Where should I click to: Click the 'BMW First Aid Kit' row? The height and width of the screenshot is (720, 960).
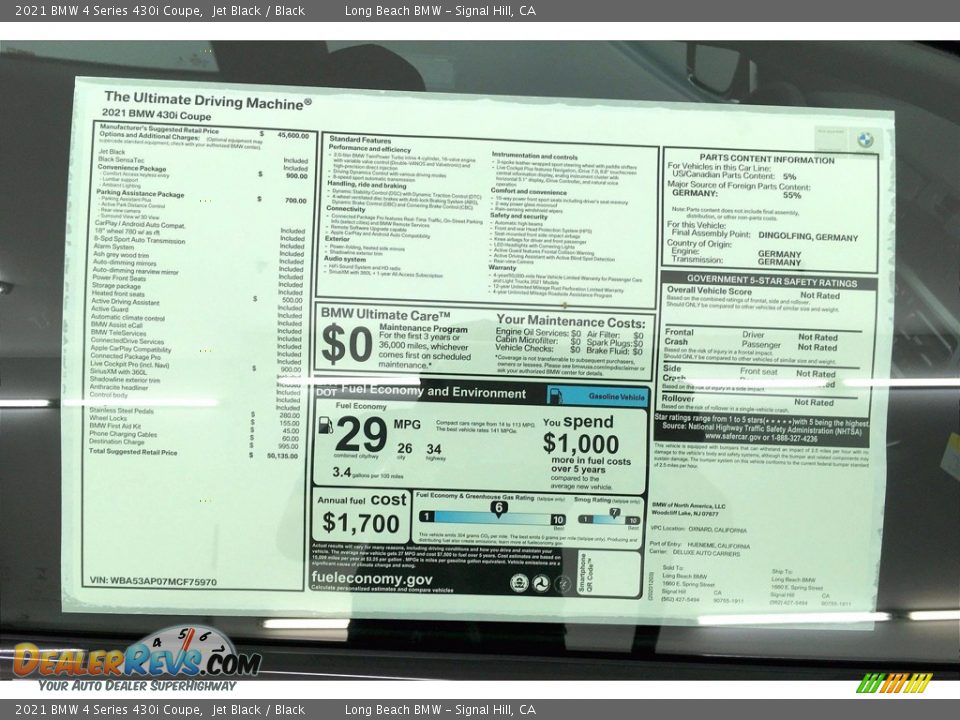[115, 426]
